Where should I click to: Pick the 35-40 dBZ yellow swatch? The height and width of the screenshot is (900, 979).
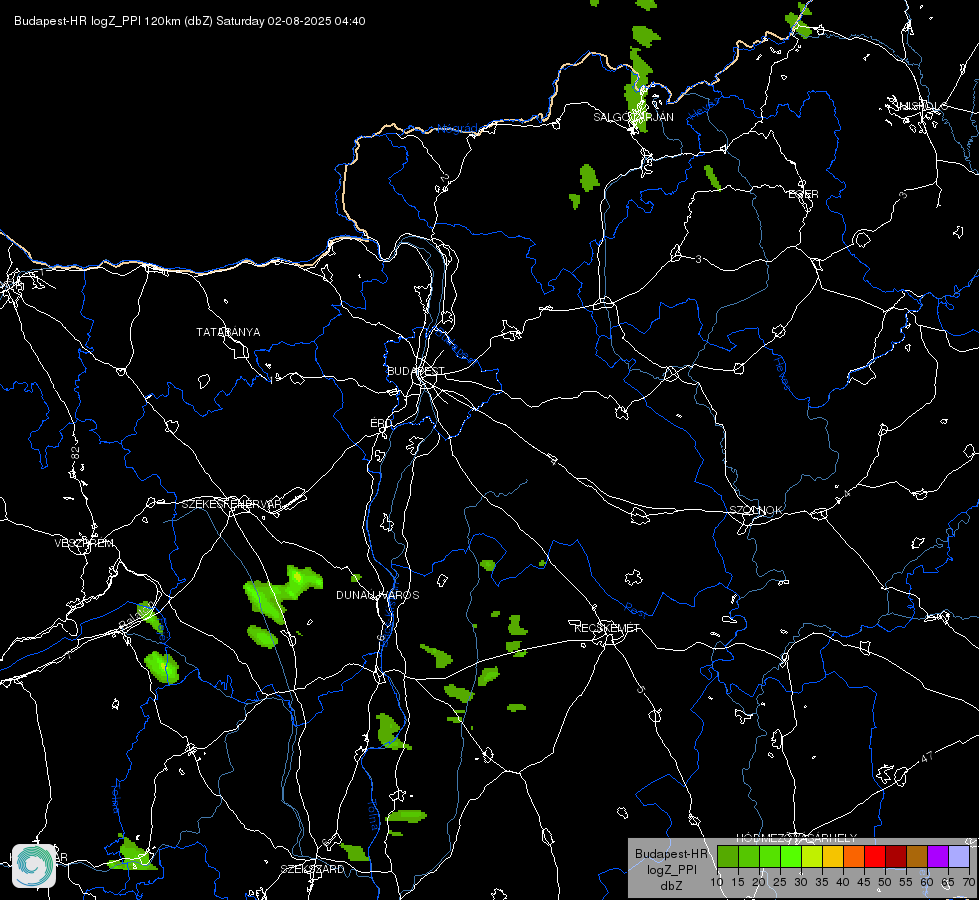[833, 856]
